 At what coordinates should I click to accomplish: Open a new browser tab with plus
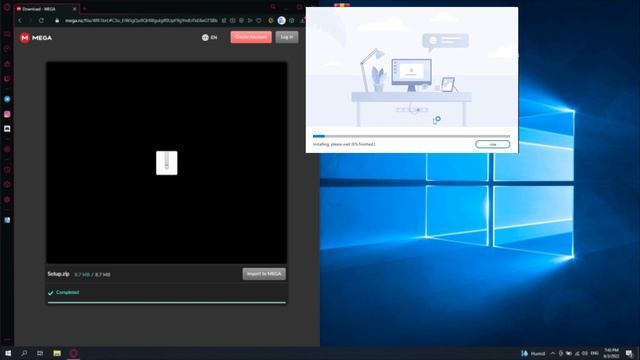(x=84, y=9)
